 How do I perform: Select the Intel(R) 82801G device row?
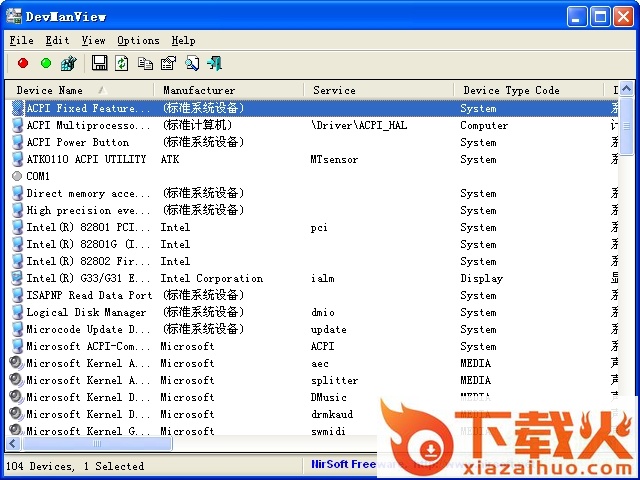[312, 244]
